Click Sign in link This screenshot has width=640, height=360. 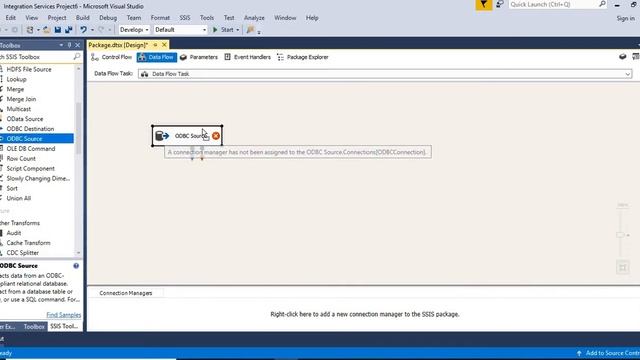coord(625,18)
